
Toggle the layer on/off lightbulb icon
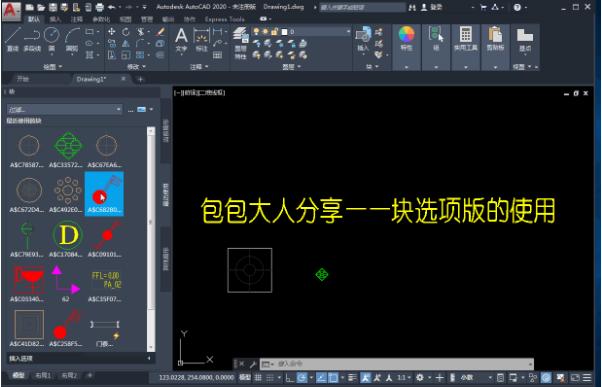tap(256, 31)
